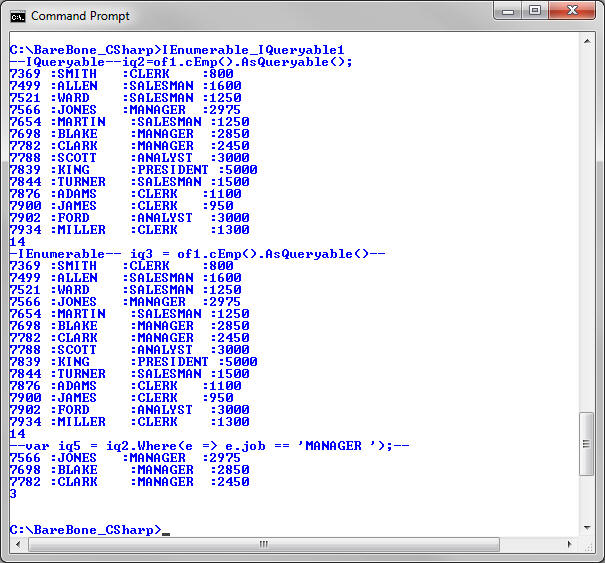The height and width of the screenshot is (563, 605).
Task: Click the "--IQueryable--iq2" header line
Action: tap(181, 62)
